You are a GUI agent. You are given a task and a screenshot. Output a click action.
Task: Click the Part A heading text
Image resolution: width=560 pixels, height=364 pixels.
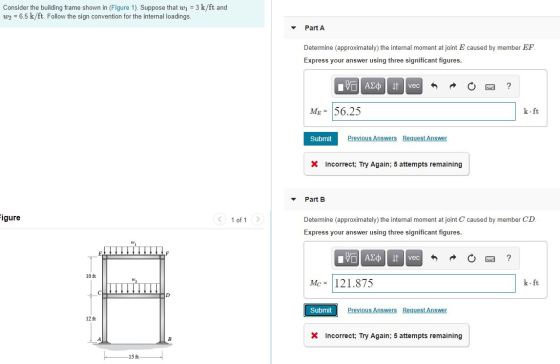(x=314, y=28)
